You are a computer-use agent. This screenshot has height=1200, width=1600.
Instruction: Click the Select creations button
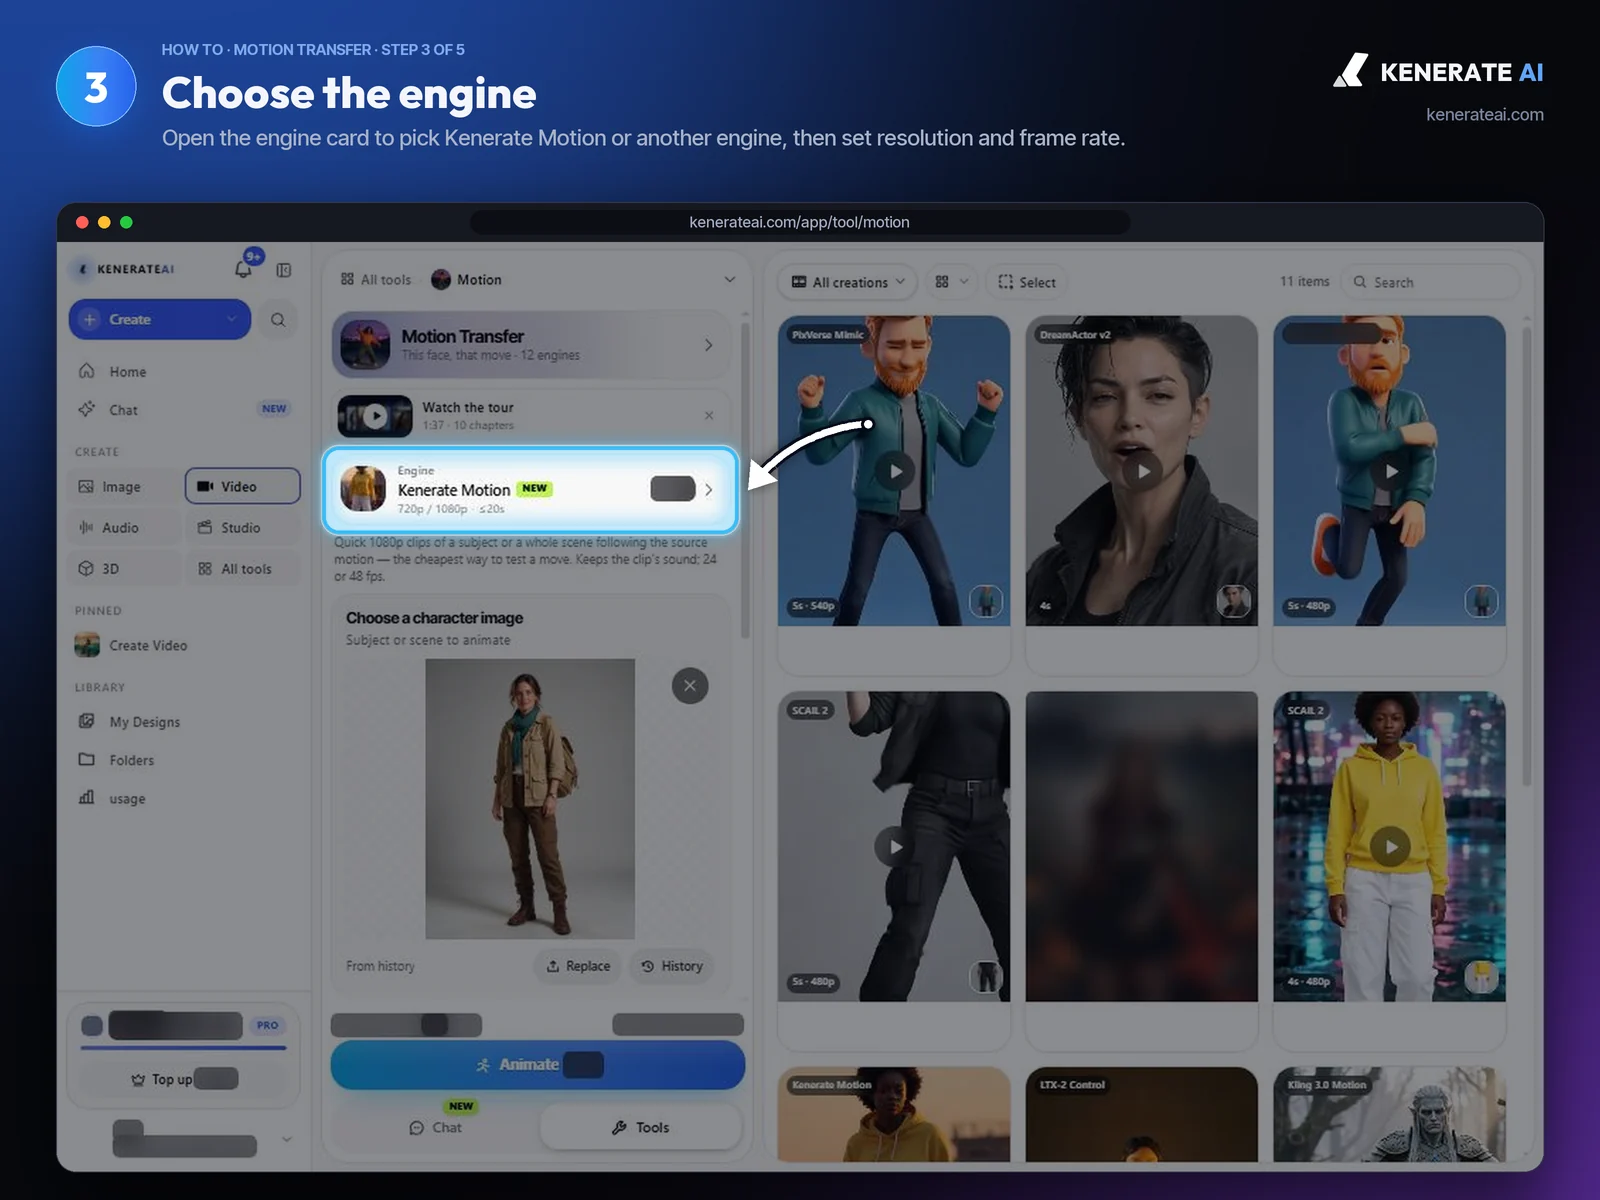1027,282
